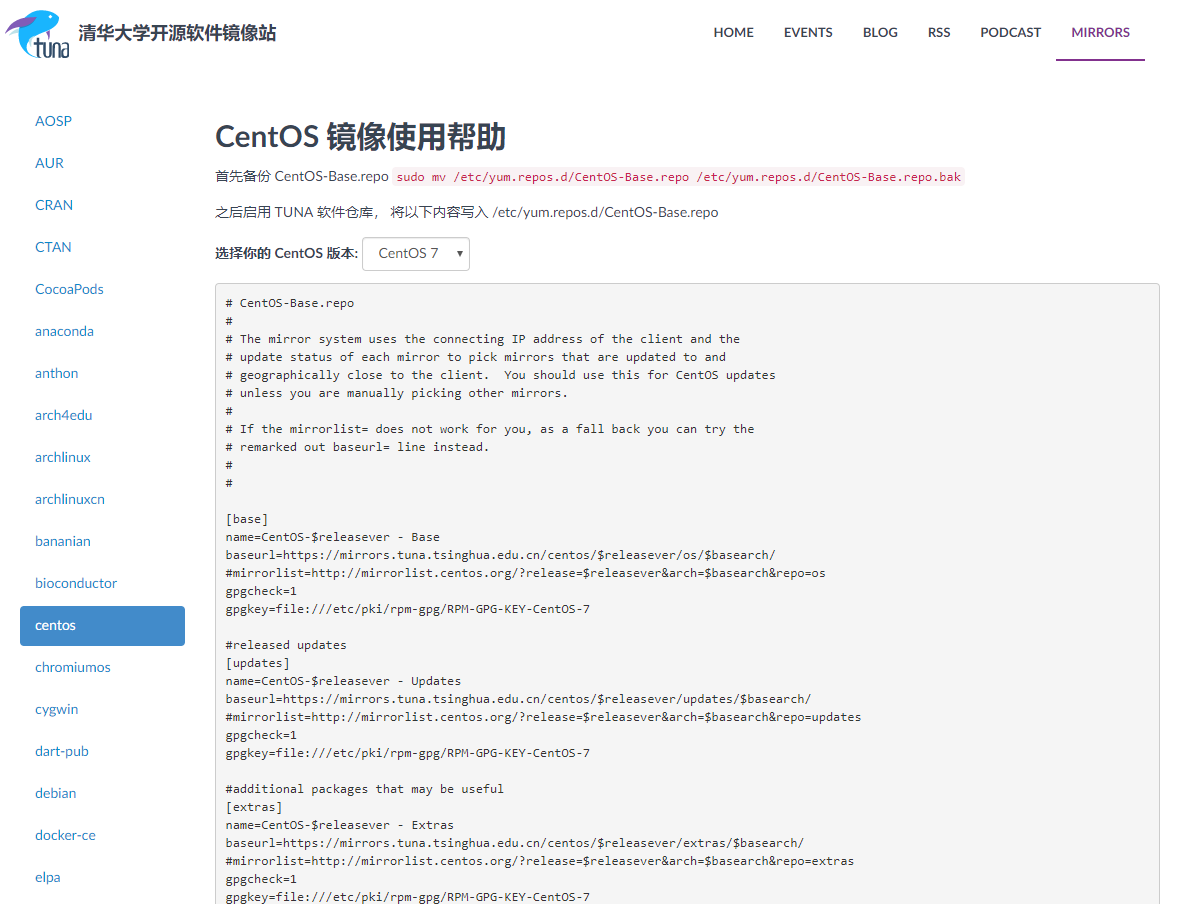Viewport: 1188px width, 904px height.
Task: Open the CentOS version dropdown
Action: [416, 254]
